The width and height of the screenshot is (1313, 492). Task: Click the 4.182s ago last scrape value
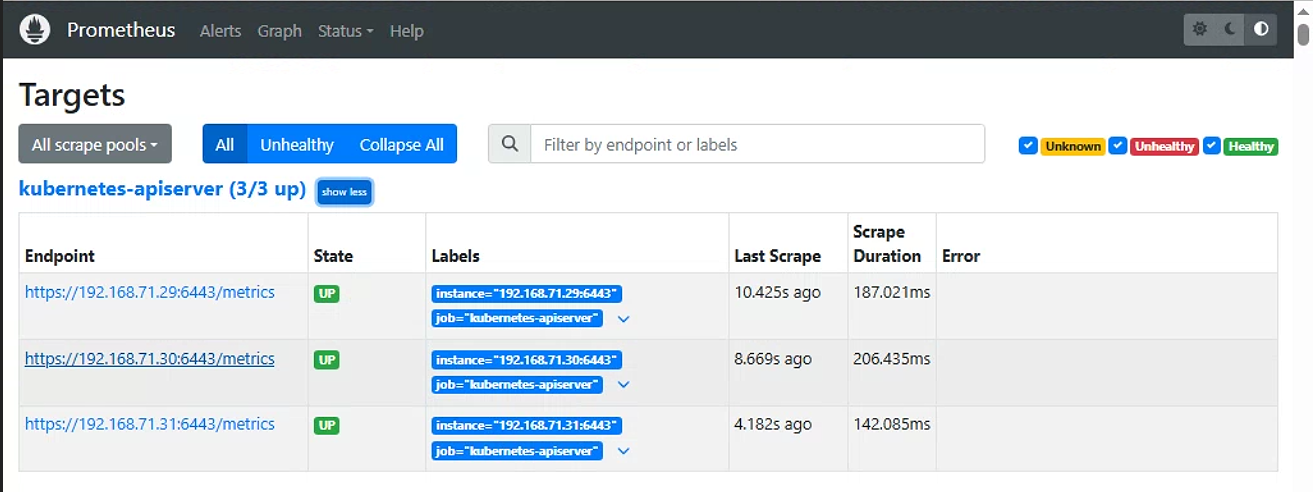[773, 424]
